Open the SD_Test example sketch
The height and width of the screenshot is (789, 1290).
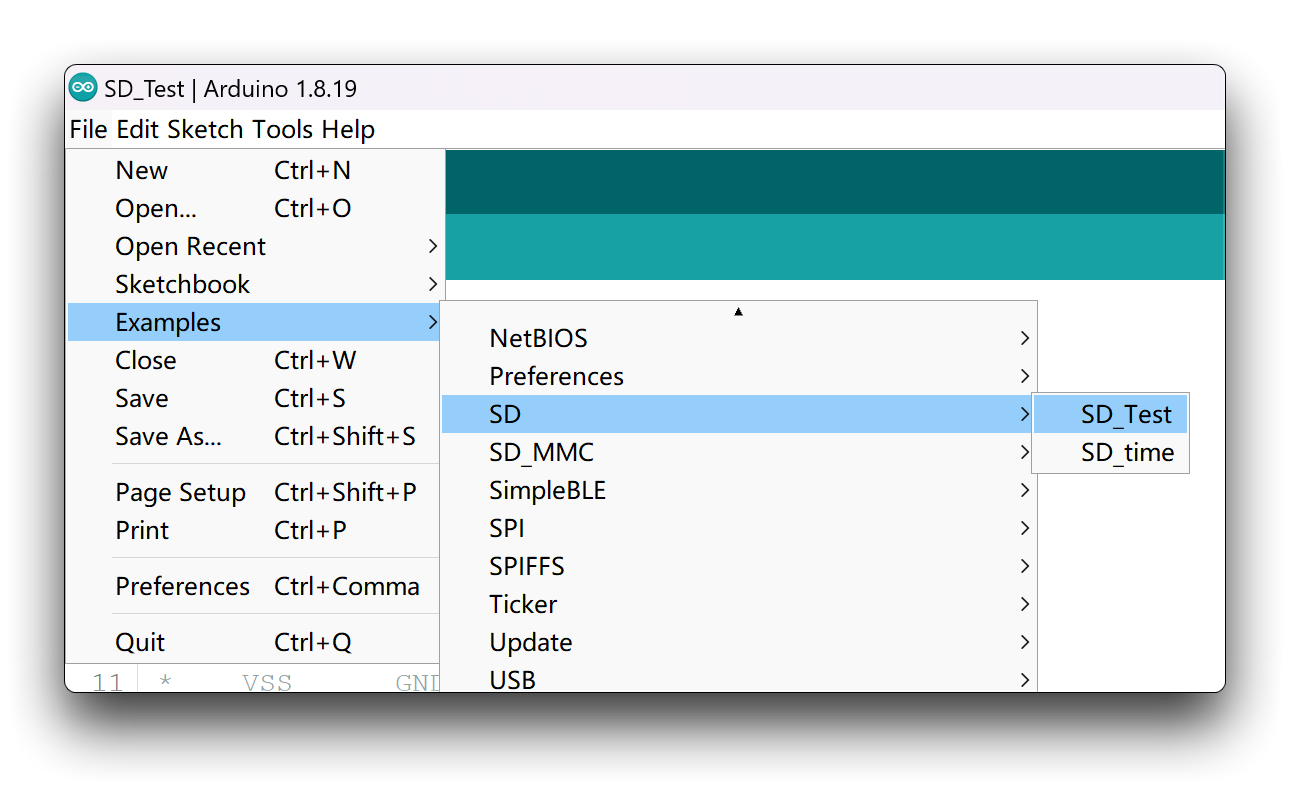coord(1110,414)
